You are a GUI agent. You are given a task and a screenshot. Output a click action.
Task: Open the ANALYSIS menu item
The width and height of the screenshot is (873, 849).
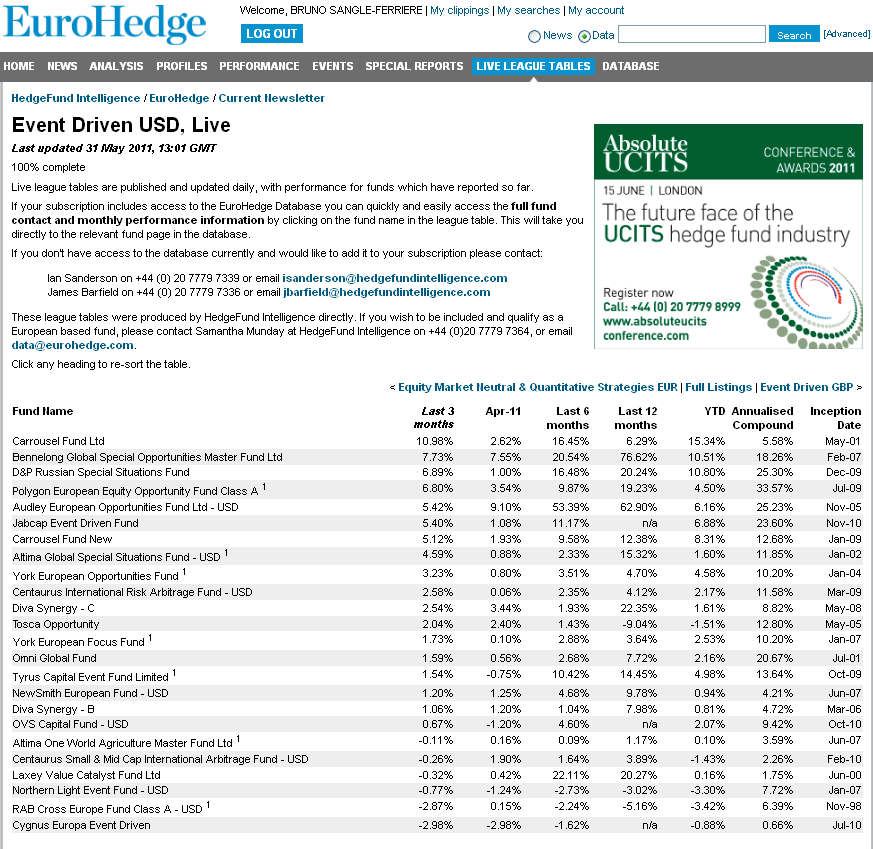(x=116, y=66)
